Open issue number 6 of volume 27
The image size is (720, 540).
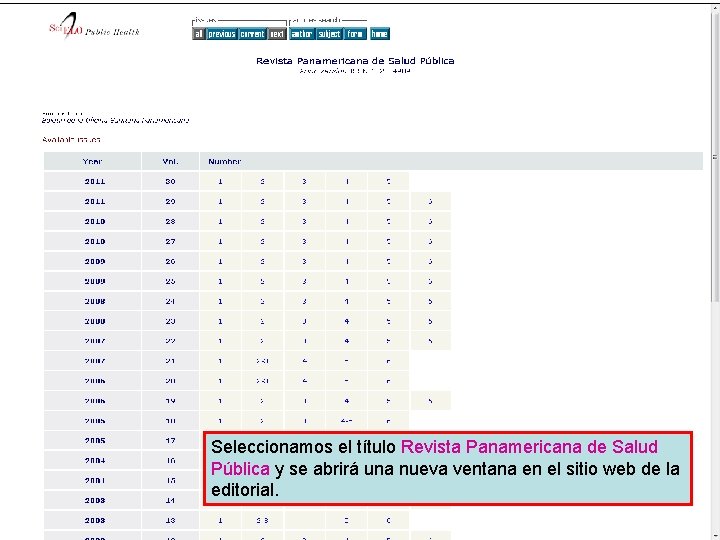(430, 242)
